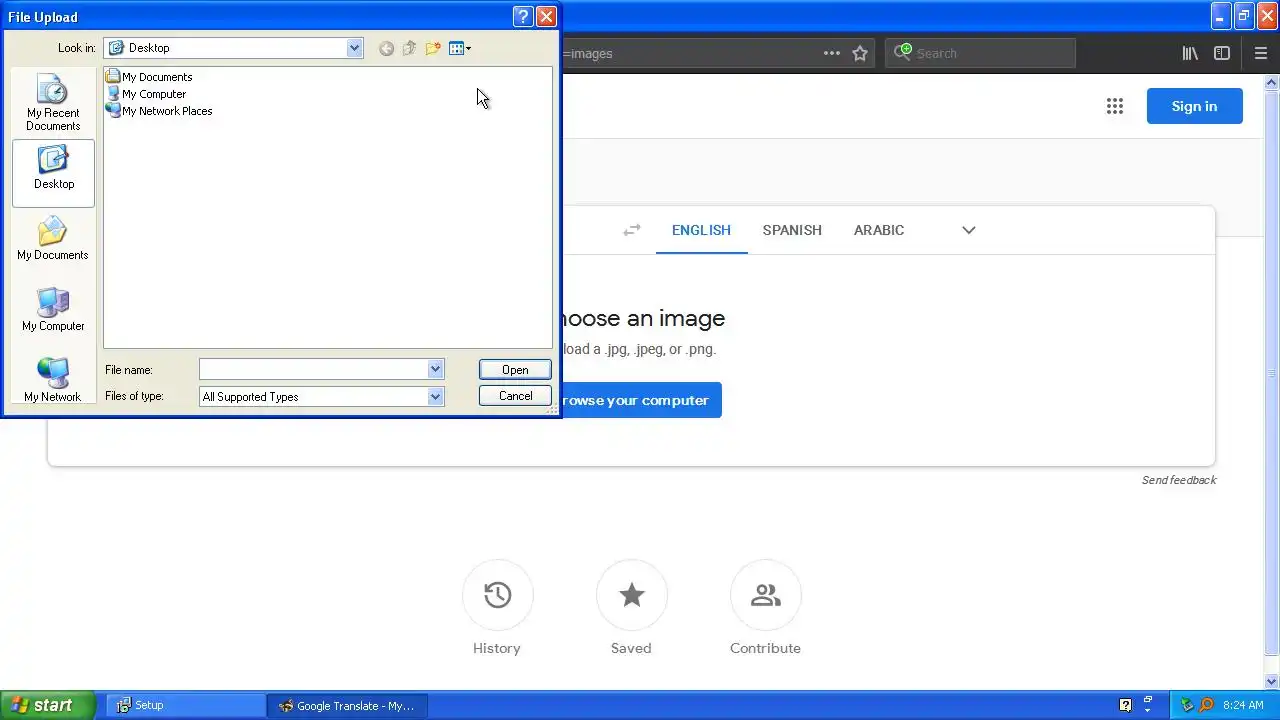Go back using the dialog's Back arrow icon

(x=386, y=48)
